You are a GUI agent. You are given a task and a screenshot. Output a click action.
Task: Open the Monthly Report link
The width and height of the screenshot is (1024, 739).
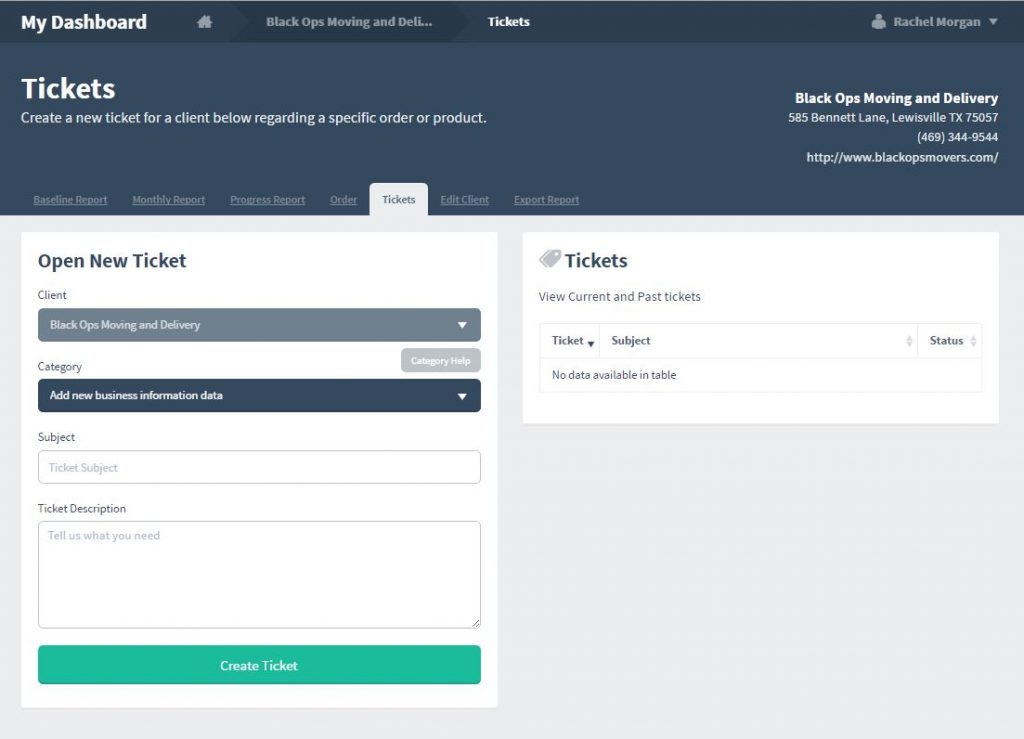[x=168, y=199]
